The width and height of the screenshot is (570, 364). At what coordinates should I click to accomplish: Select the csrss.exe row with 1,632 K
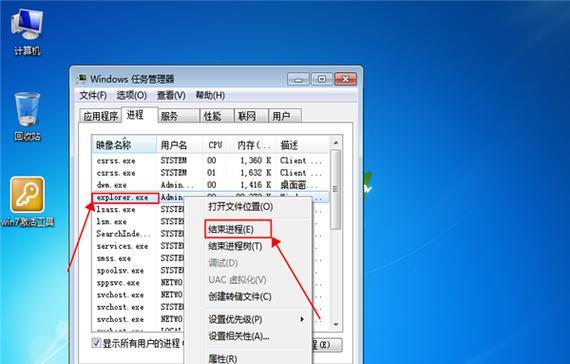(211, 173)
